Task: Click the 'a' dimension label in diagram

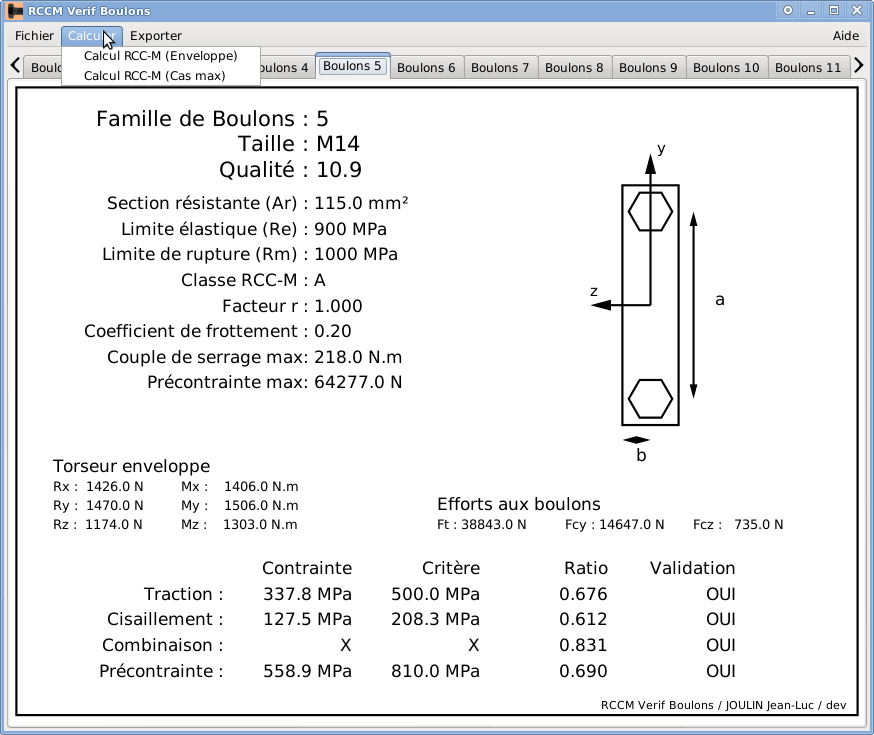Action: tap(720, 300)
